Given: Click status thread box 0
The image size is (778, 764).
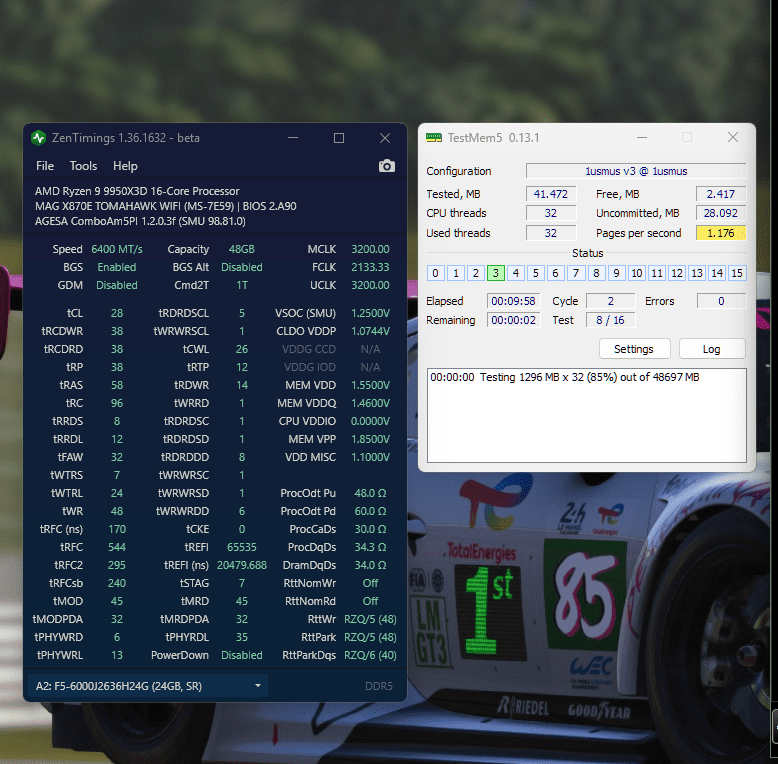Looking at the screenshot, I should click(x=435, y=273).
